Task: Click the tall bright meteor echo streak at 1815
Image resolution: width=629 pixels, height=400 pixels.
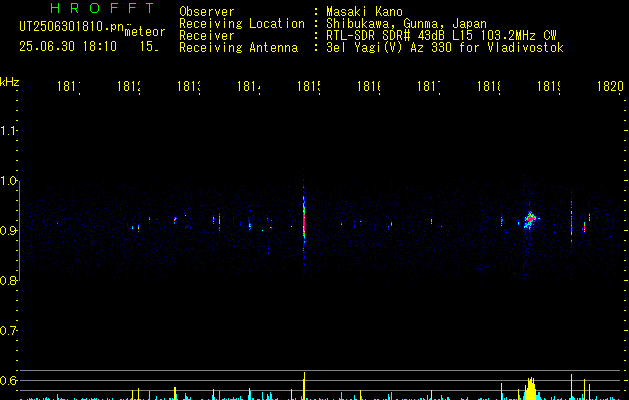Action: [x=304, y=223]
